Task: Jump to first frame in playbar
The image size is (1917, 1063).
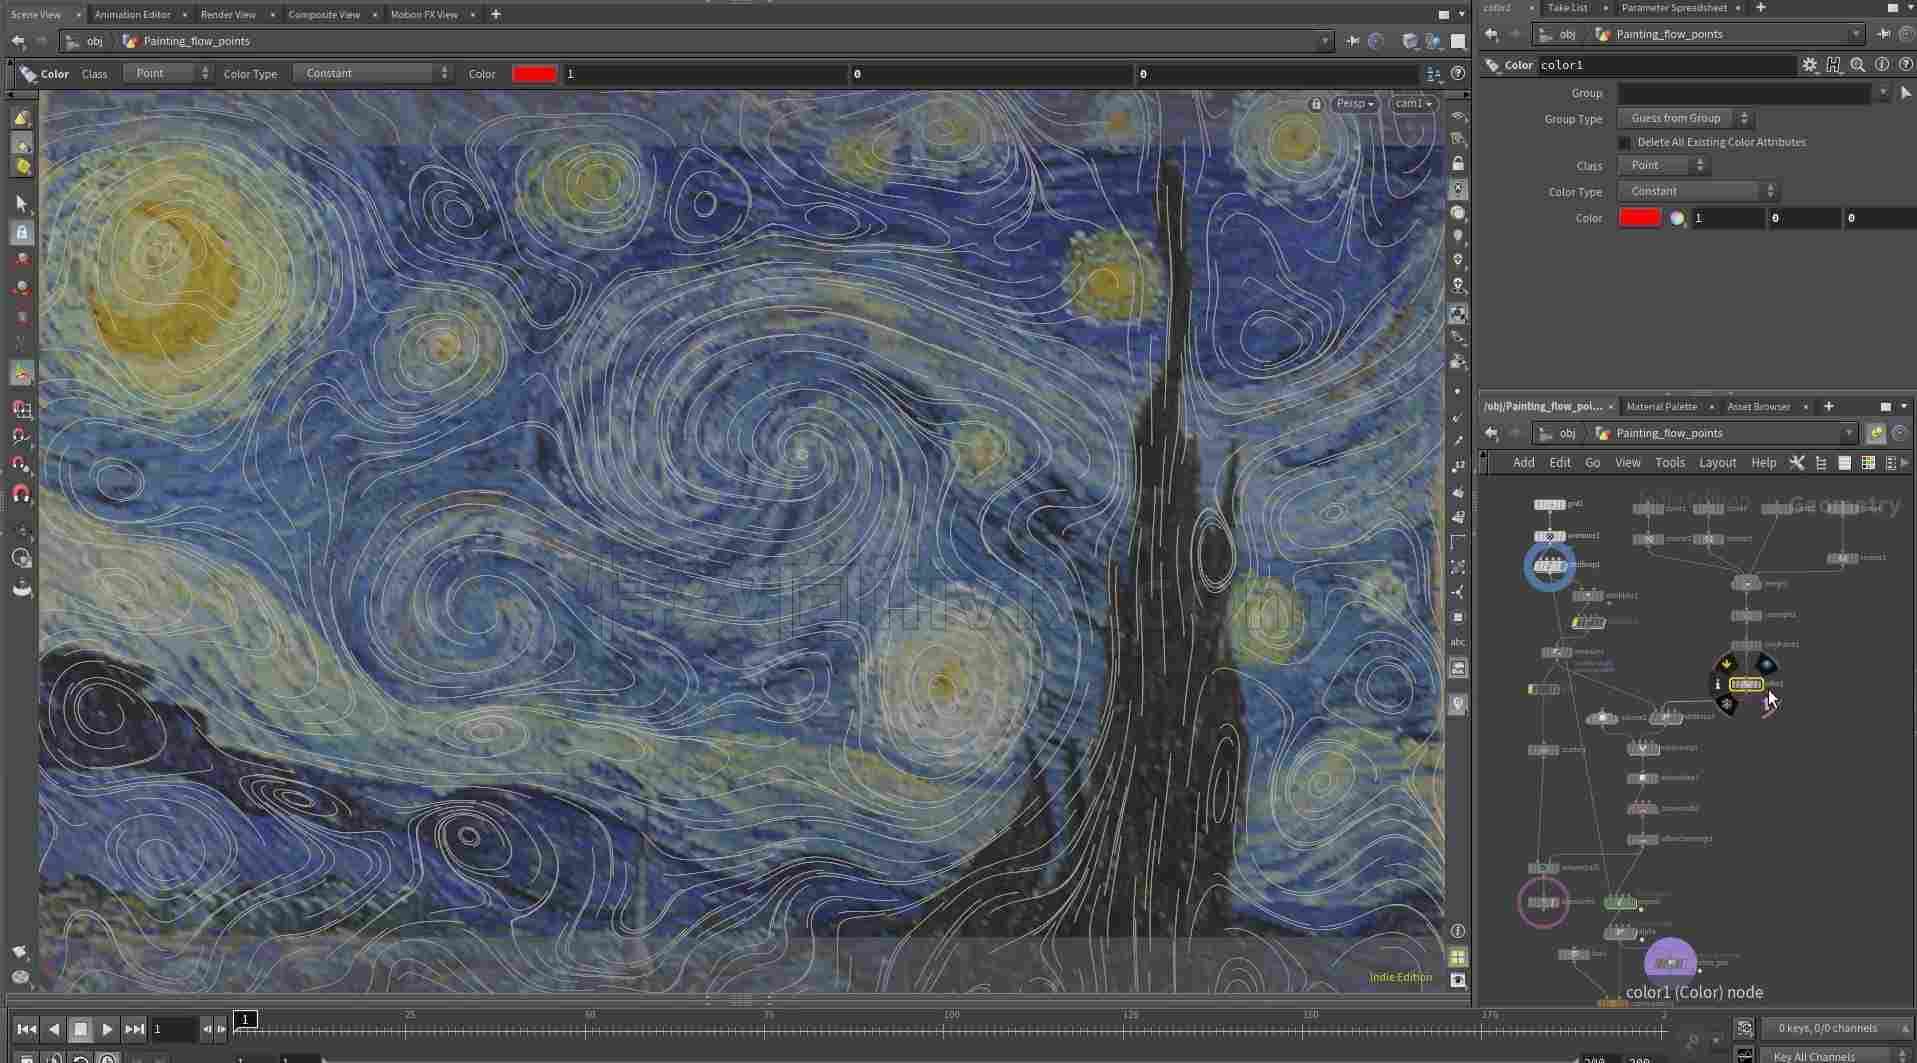Action: 27,1029
